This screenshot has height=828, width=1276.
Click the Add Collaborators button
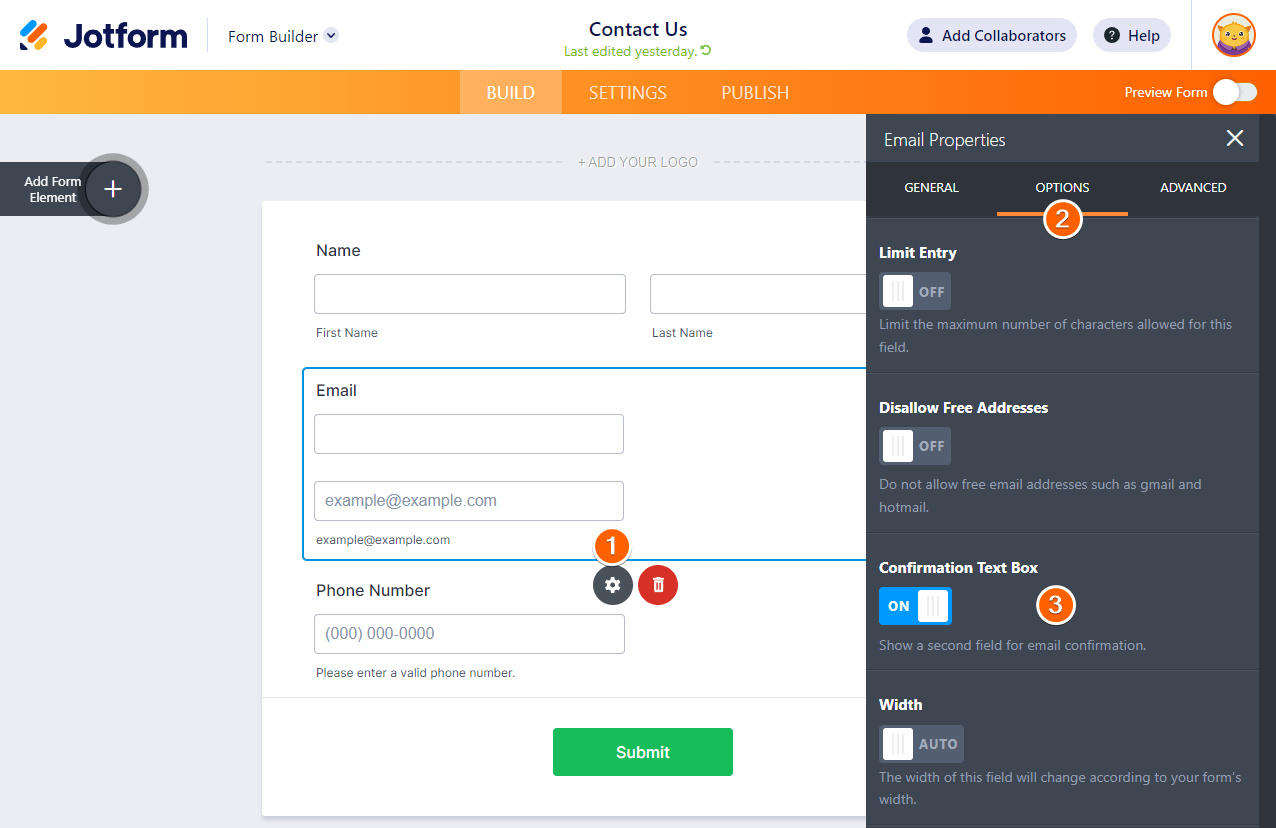[991, 36]
